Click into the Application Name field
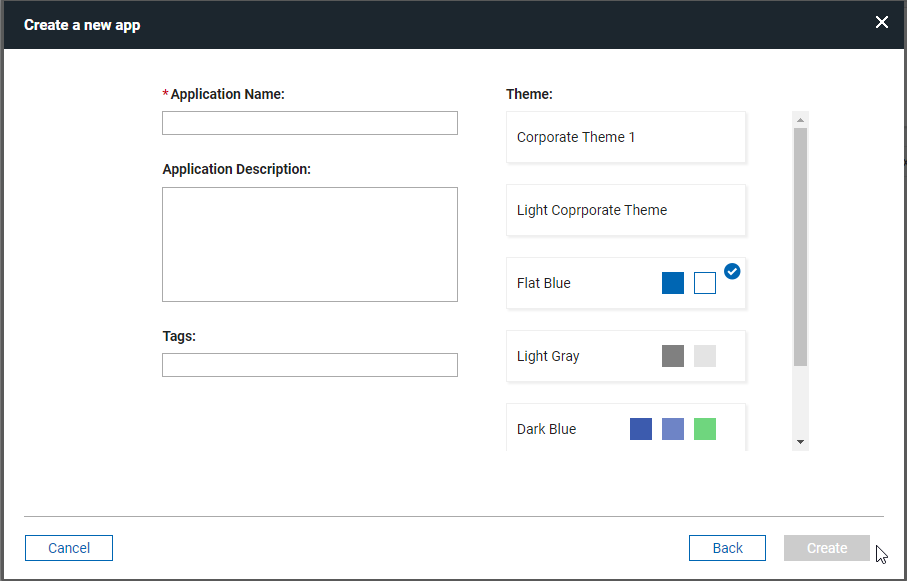This screenshot has height=581, width=907. tap(309, 122)
